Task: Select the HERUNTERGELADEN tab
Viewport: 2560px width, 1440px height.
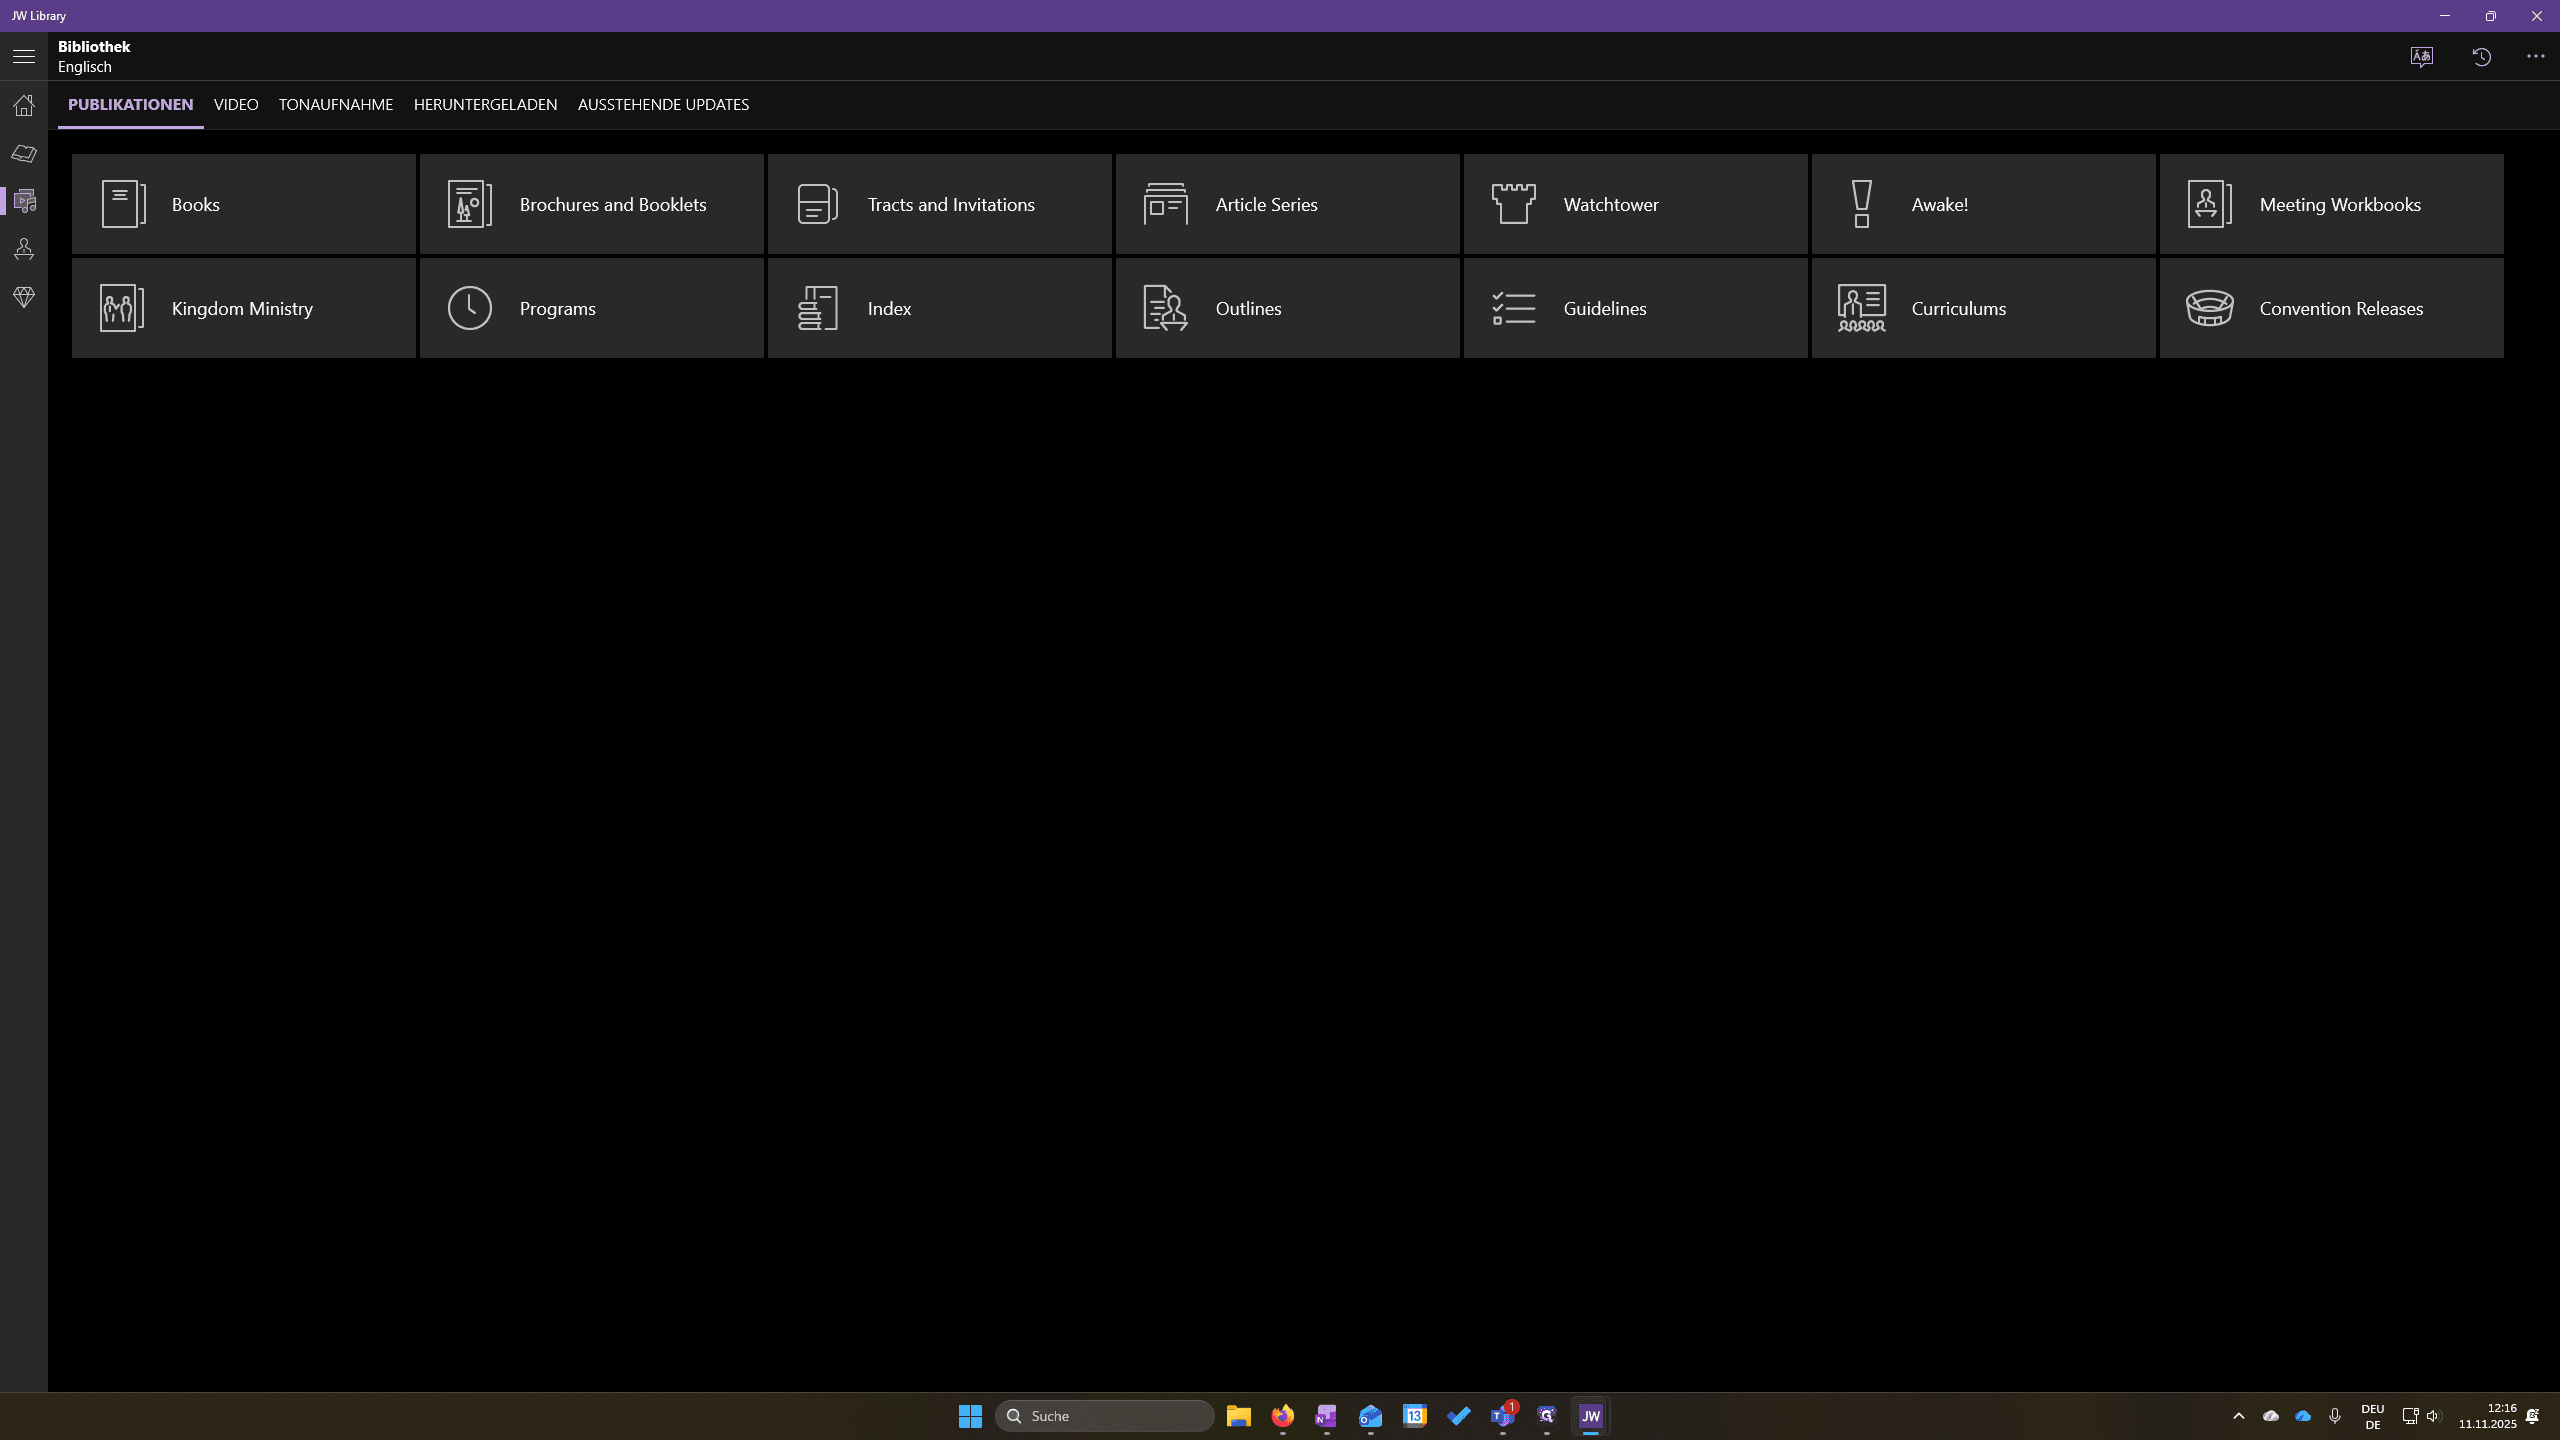Action: [486, 105]
